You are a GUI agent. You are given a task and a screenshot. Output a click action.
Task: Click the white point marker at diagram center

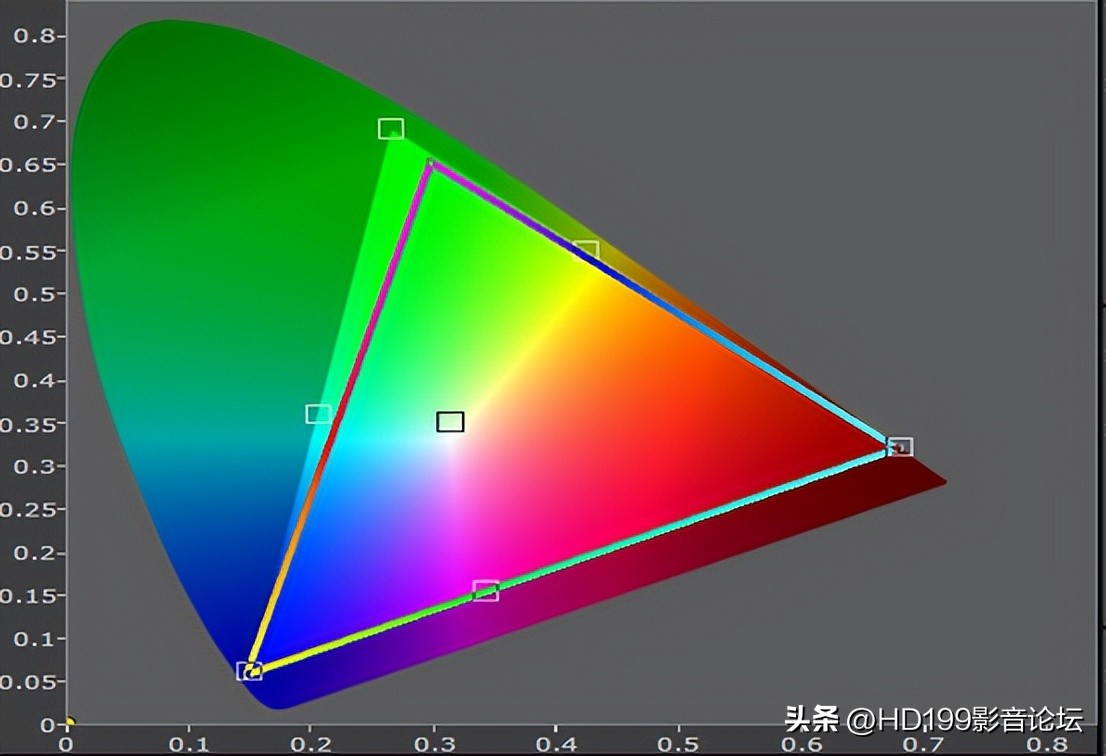pyautogui.click(x=449, y=422)
